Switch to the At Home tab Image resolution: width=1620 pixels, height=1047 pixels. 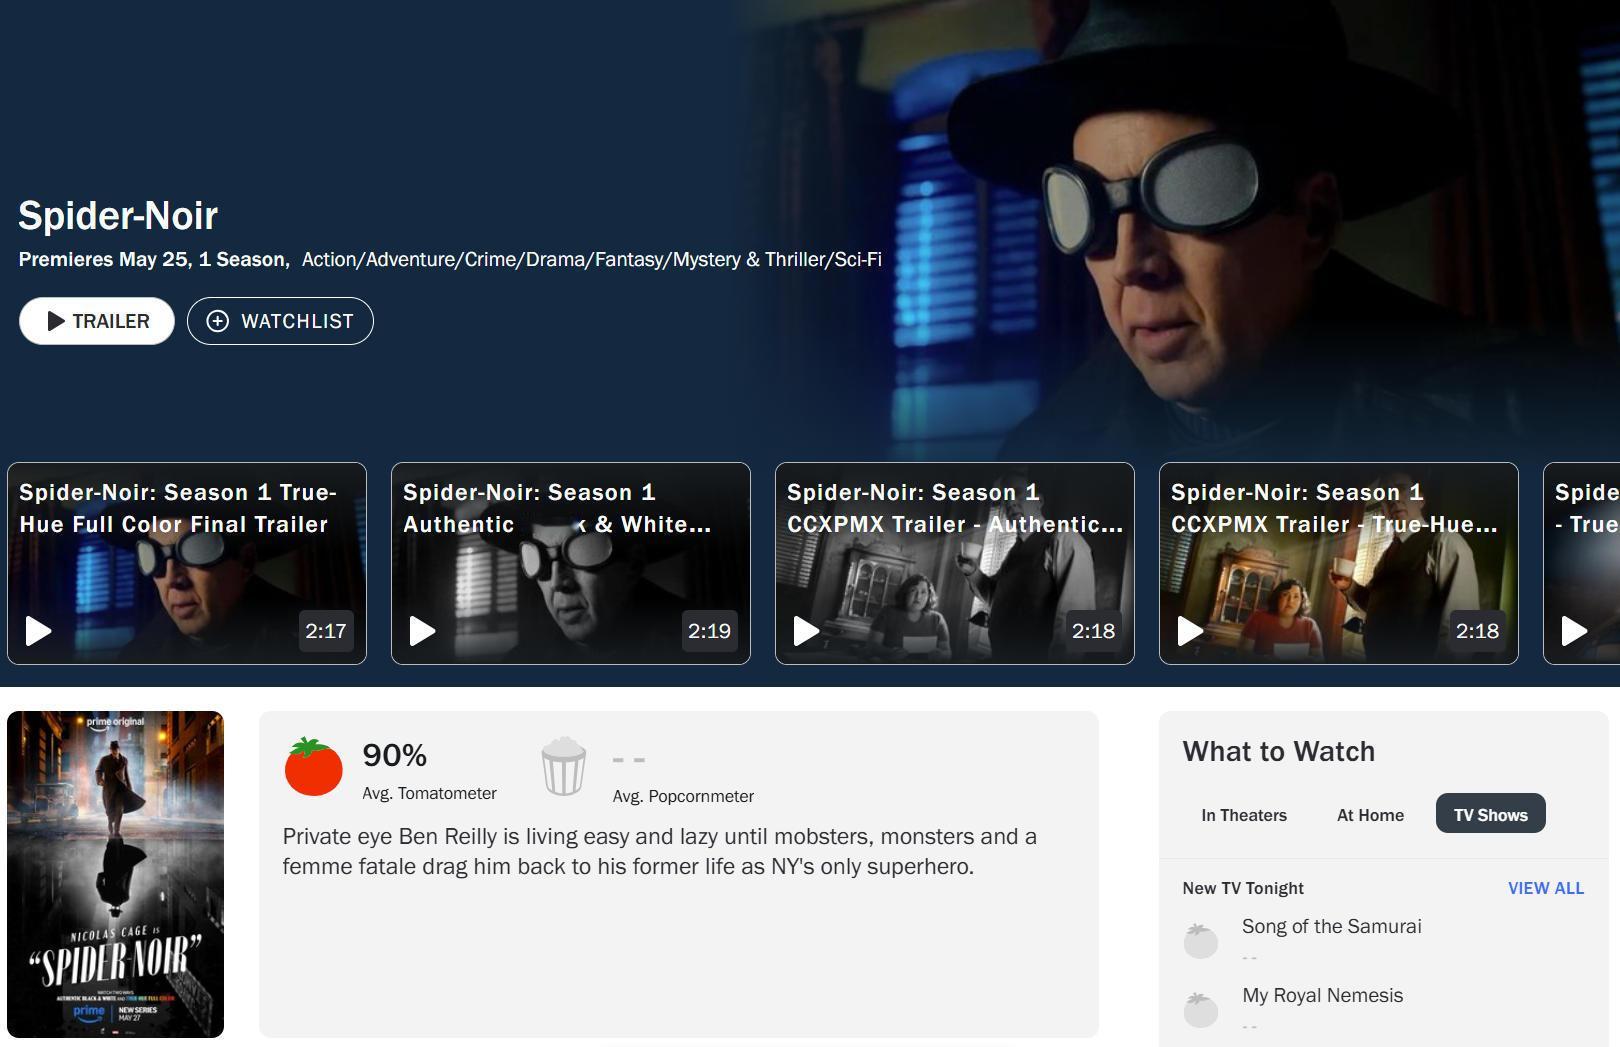pos(1370,815)
